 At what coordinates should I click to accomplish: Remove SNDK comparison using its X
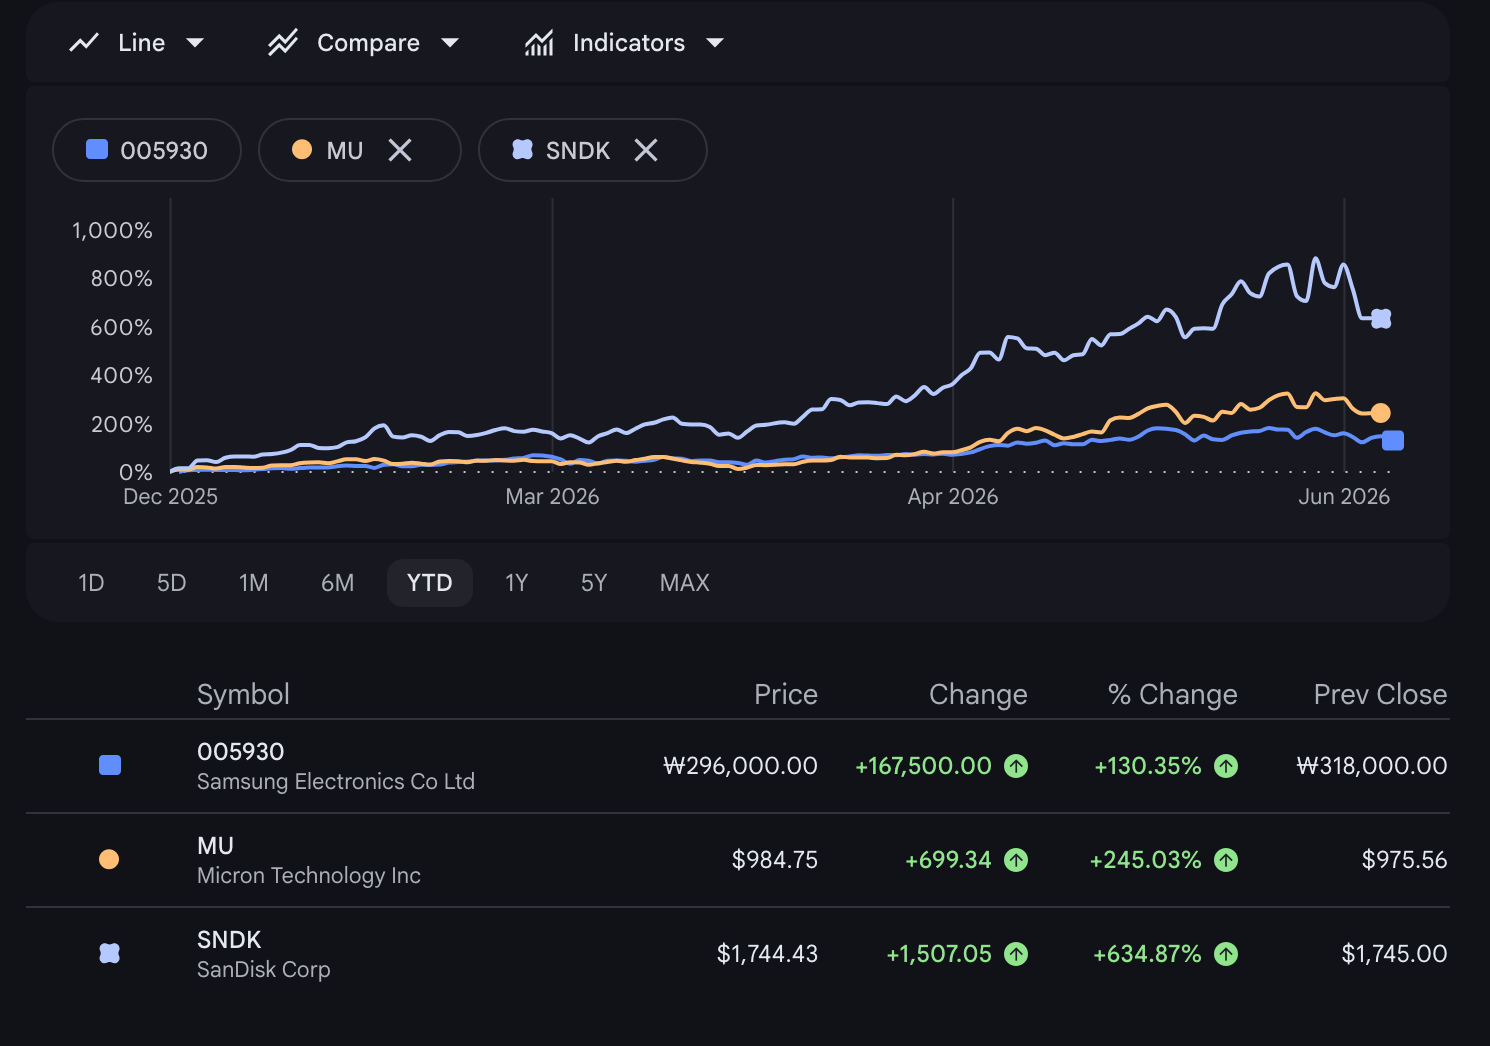(x=646, y=150)
